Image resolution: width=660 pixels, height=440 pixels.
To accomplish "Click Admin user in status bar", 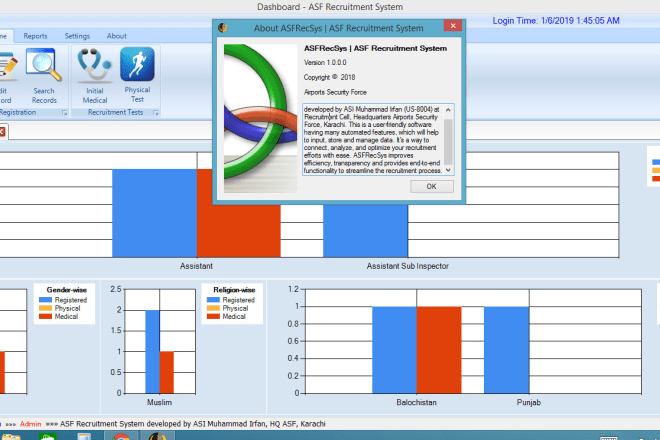I will 31,424.
